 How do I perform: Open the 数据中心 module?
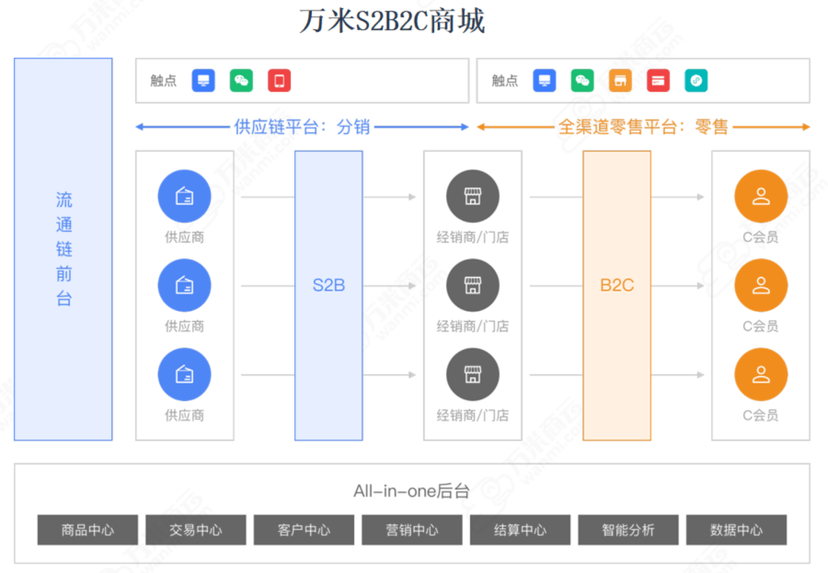737,530
